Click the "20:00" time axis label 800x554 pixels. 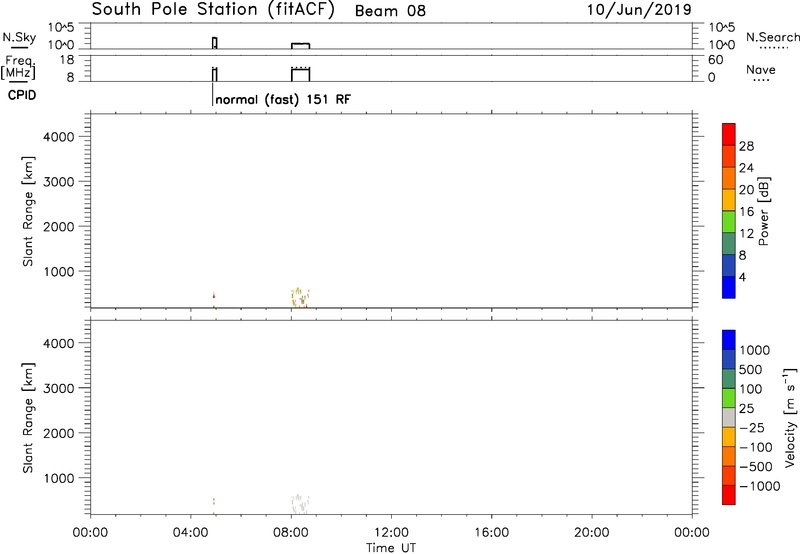[592, 533]
